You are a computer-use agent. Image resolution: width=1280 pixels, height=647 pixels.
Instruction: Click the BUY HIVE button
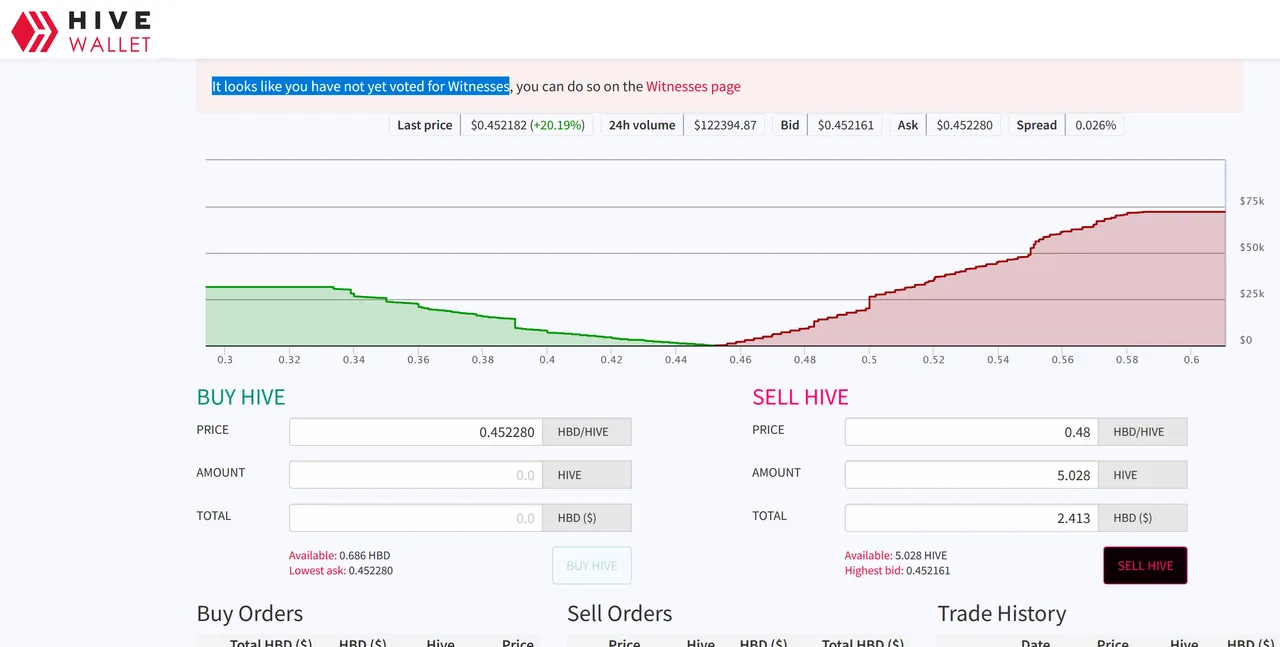tap(592, 565)
